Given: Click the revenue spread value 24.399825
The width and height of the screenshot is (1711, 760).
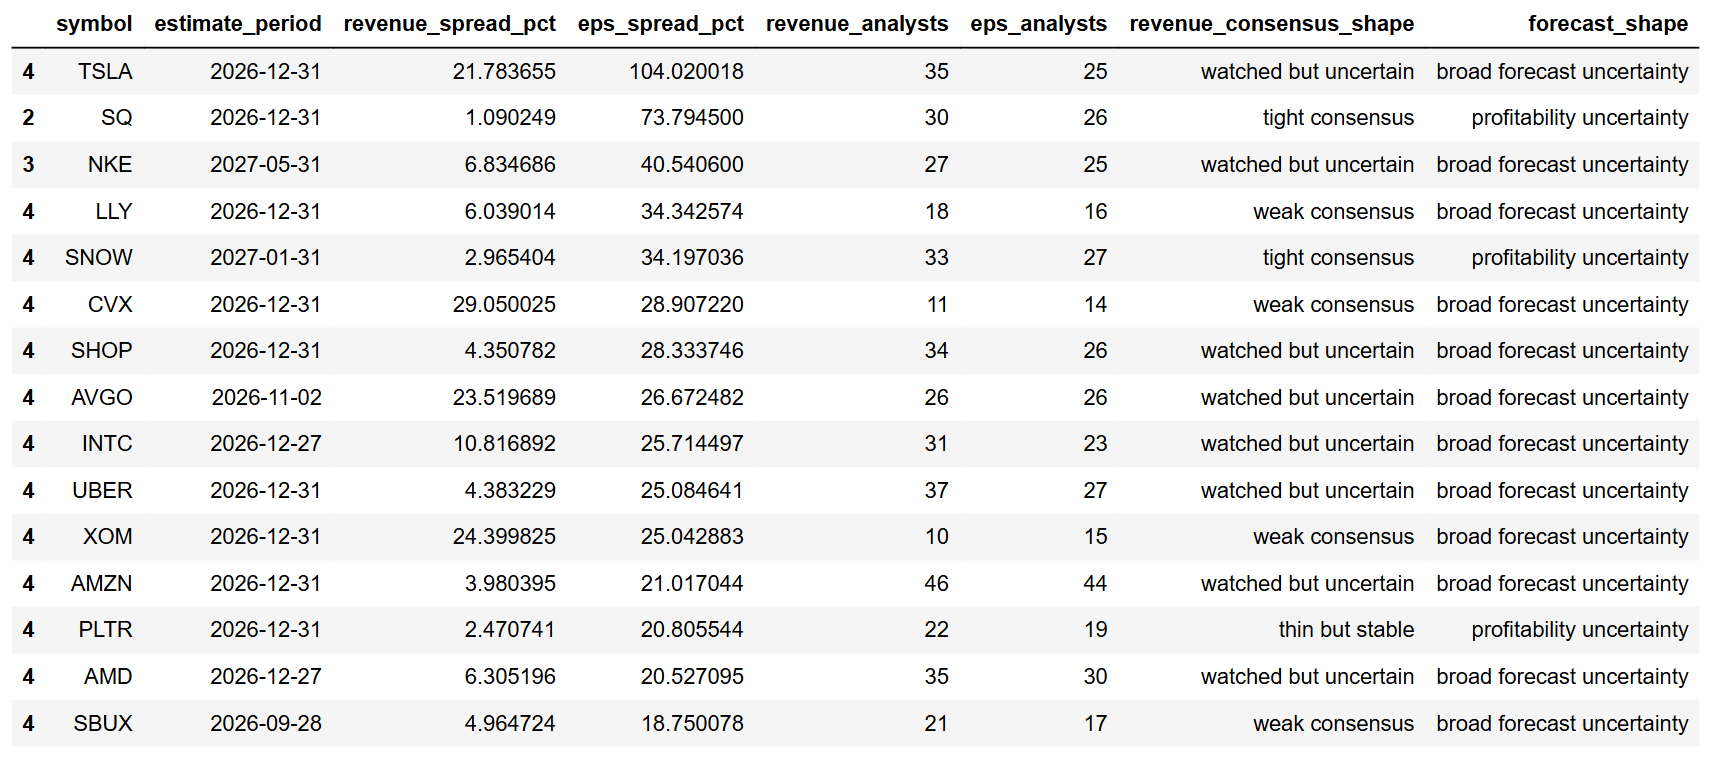Looking at the screenshot, I should point(504,537).
